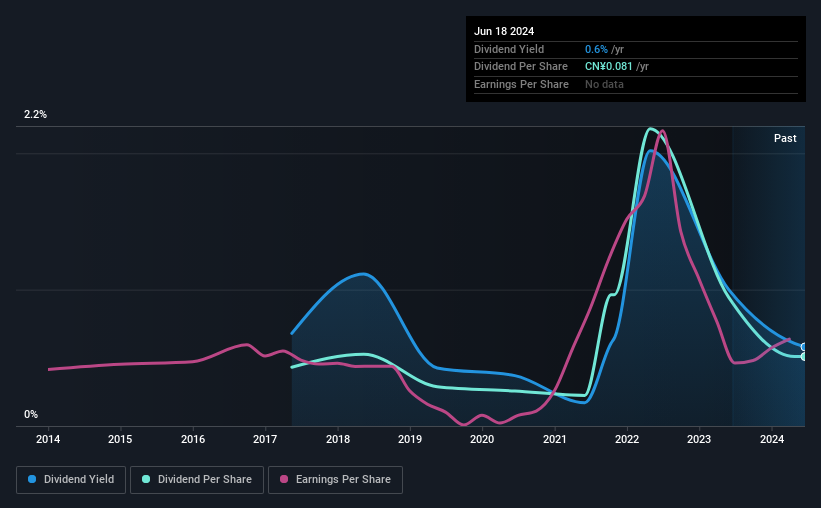Select the teal Dividend Per Share endpoint marker

tap(804, 357)
